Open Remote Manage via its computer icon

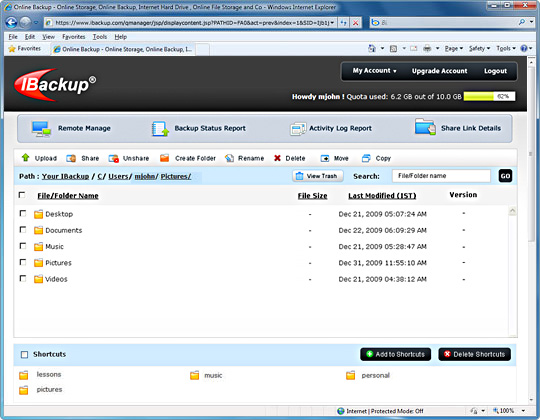click(41, 129)
